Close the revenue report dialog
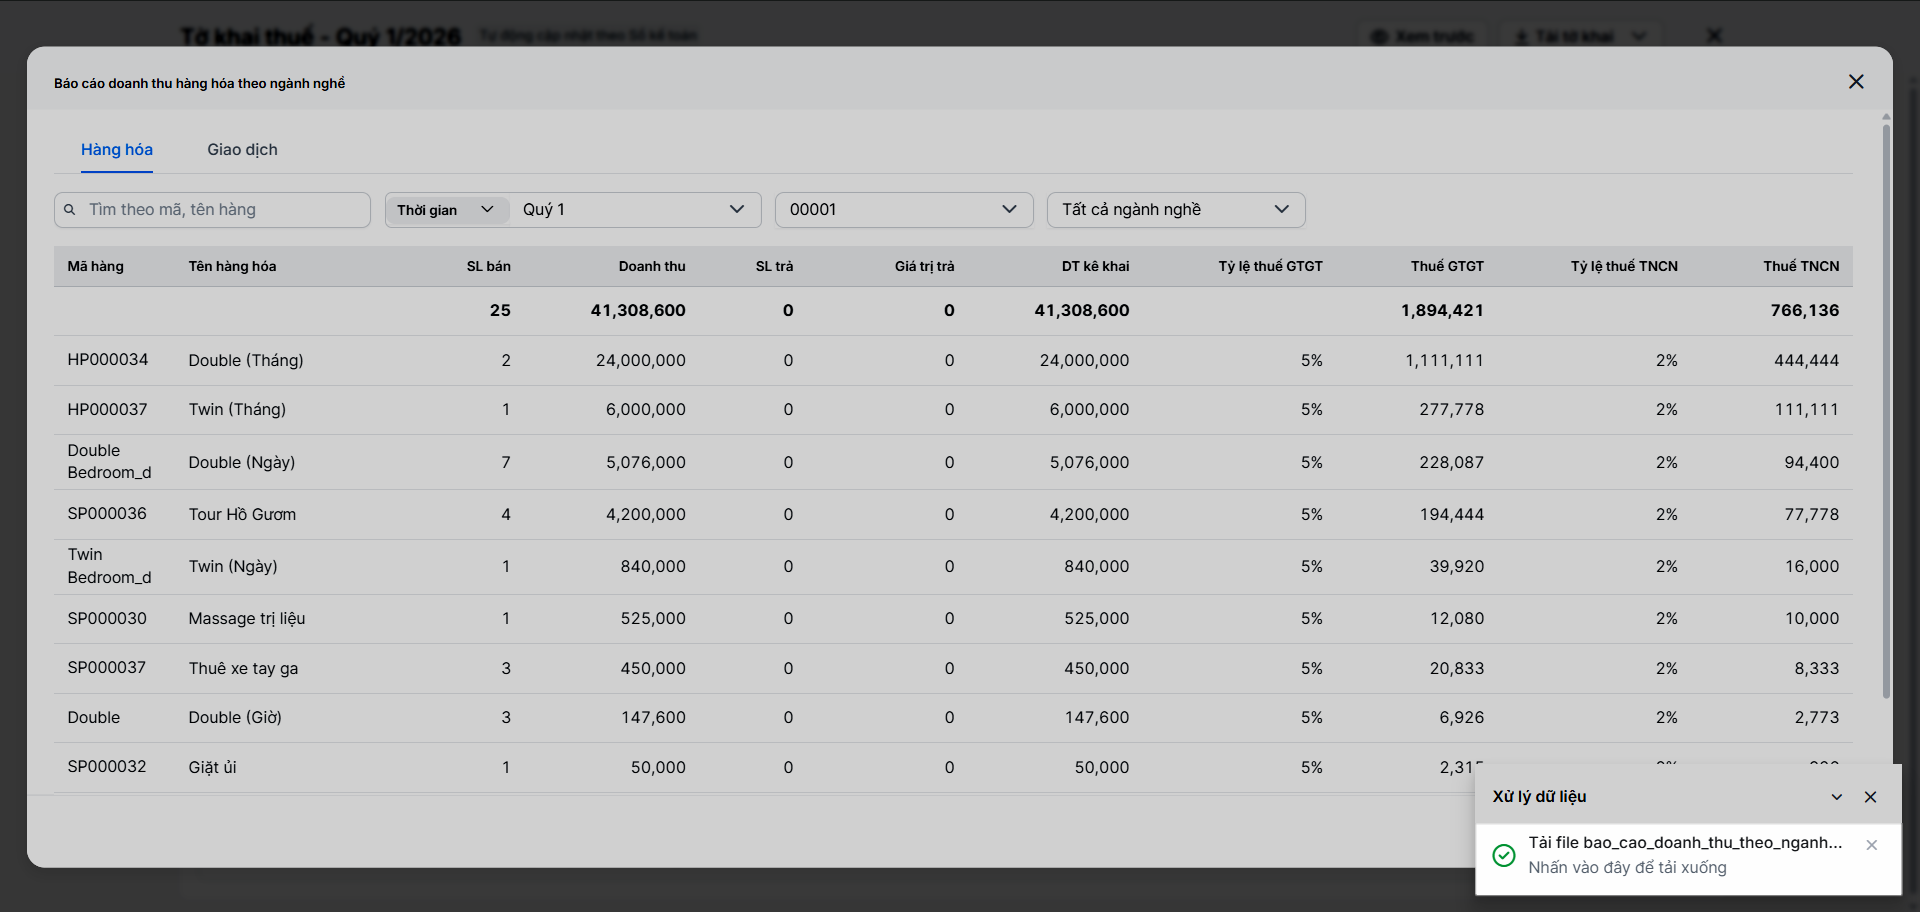1920x912 pixels. tap(1856, 82)
